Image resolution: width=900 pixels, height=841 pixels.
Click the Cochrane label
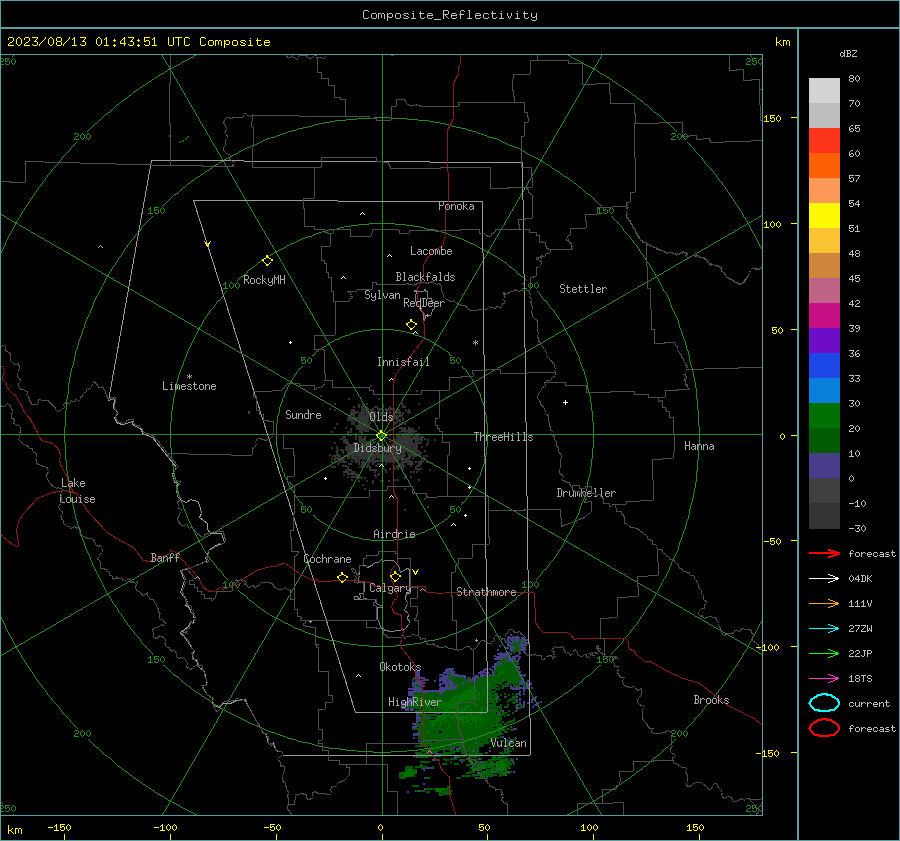[327, 559]
